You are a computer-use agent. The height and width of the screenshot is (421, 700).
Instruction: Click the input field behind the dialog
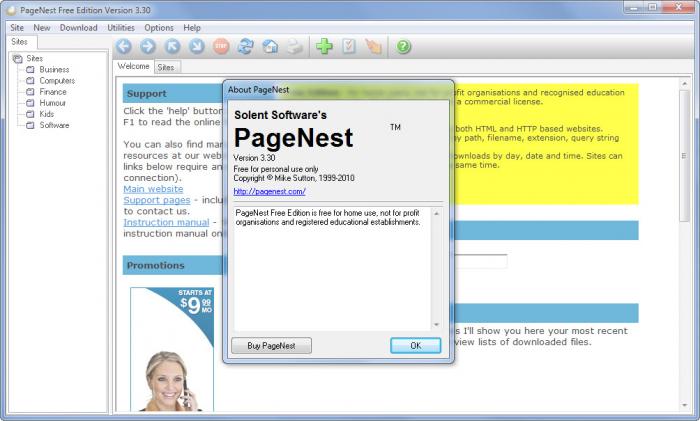[480, 261]
